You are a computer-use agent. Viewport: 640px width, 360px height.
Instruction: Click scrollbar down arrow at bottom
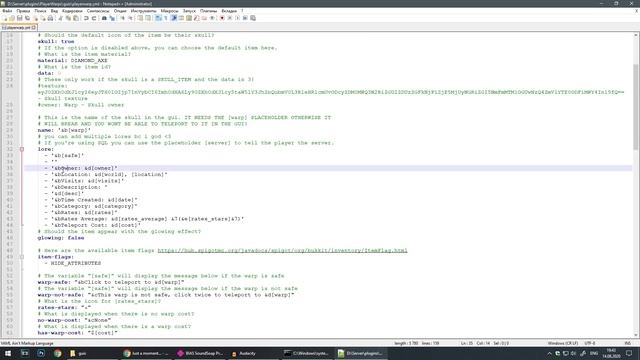click(x=636, y=334)
